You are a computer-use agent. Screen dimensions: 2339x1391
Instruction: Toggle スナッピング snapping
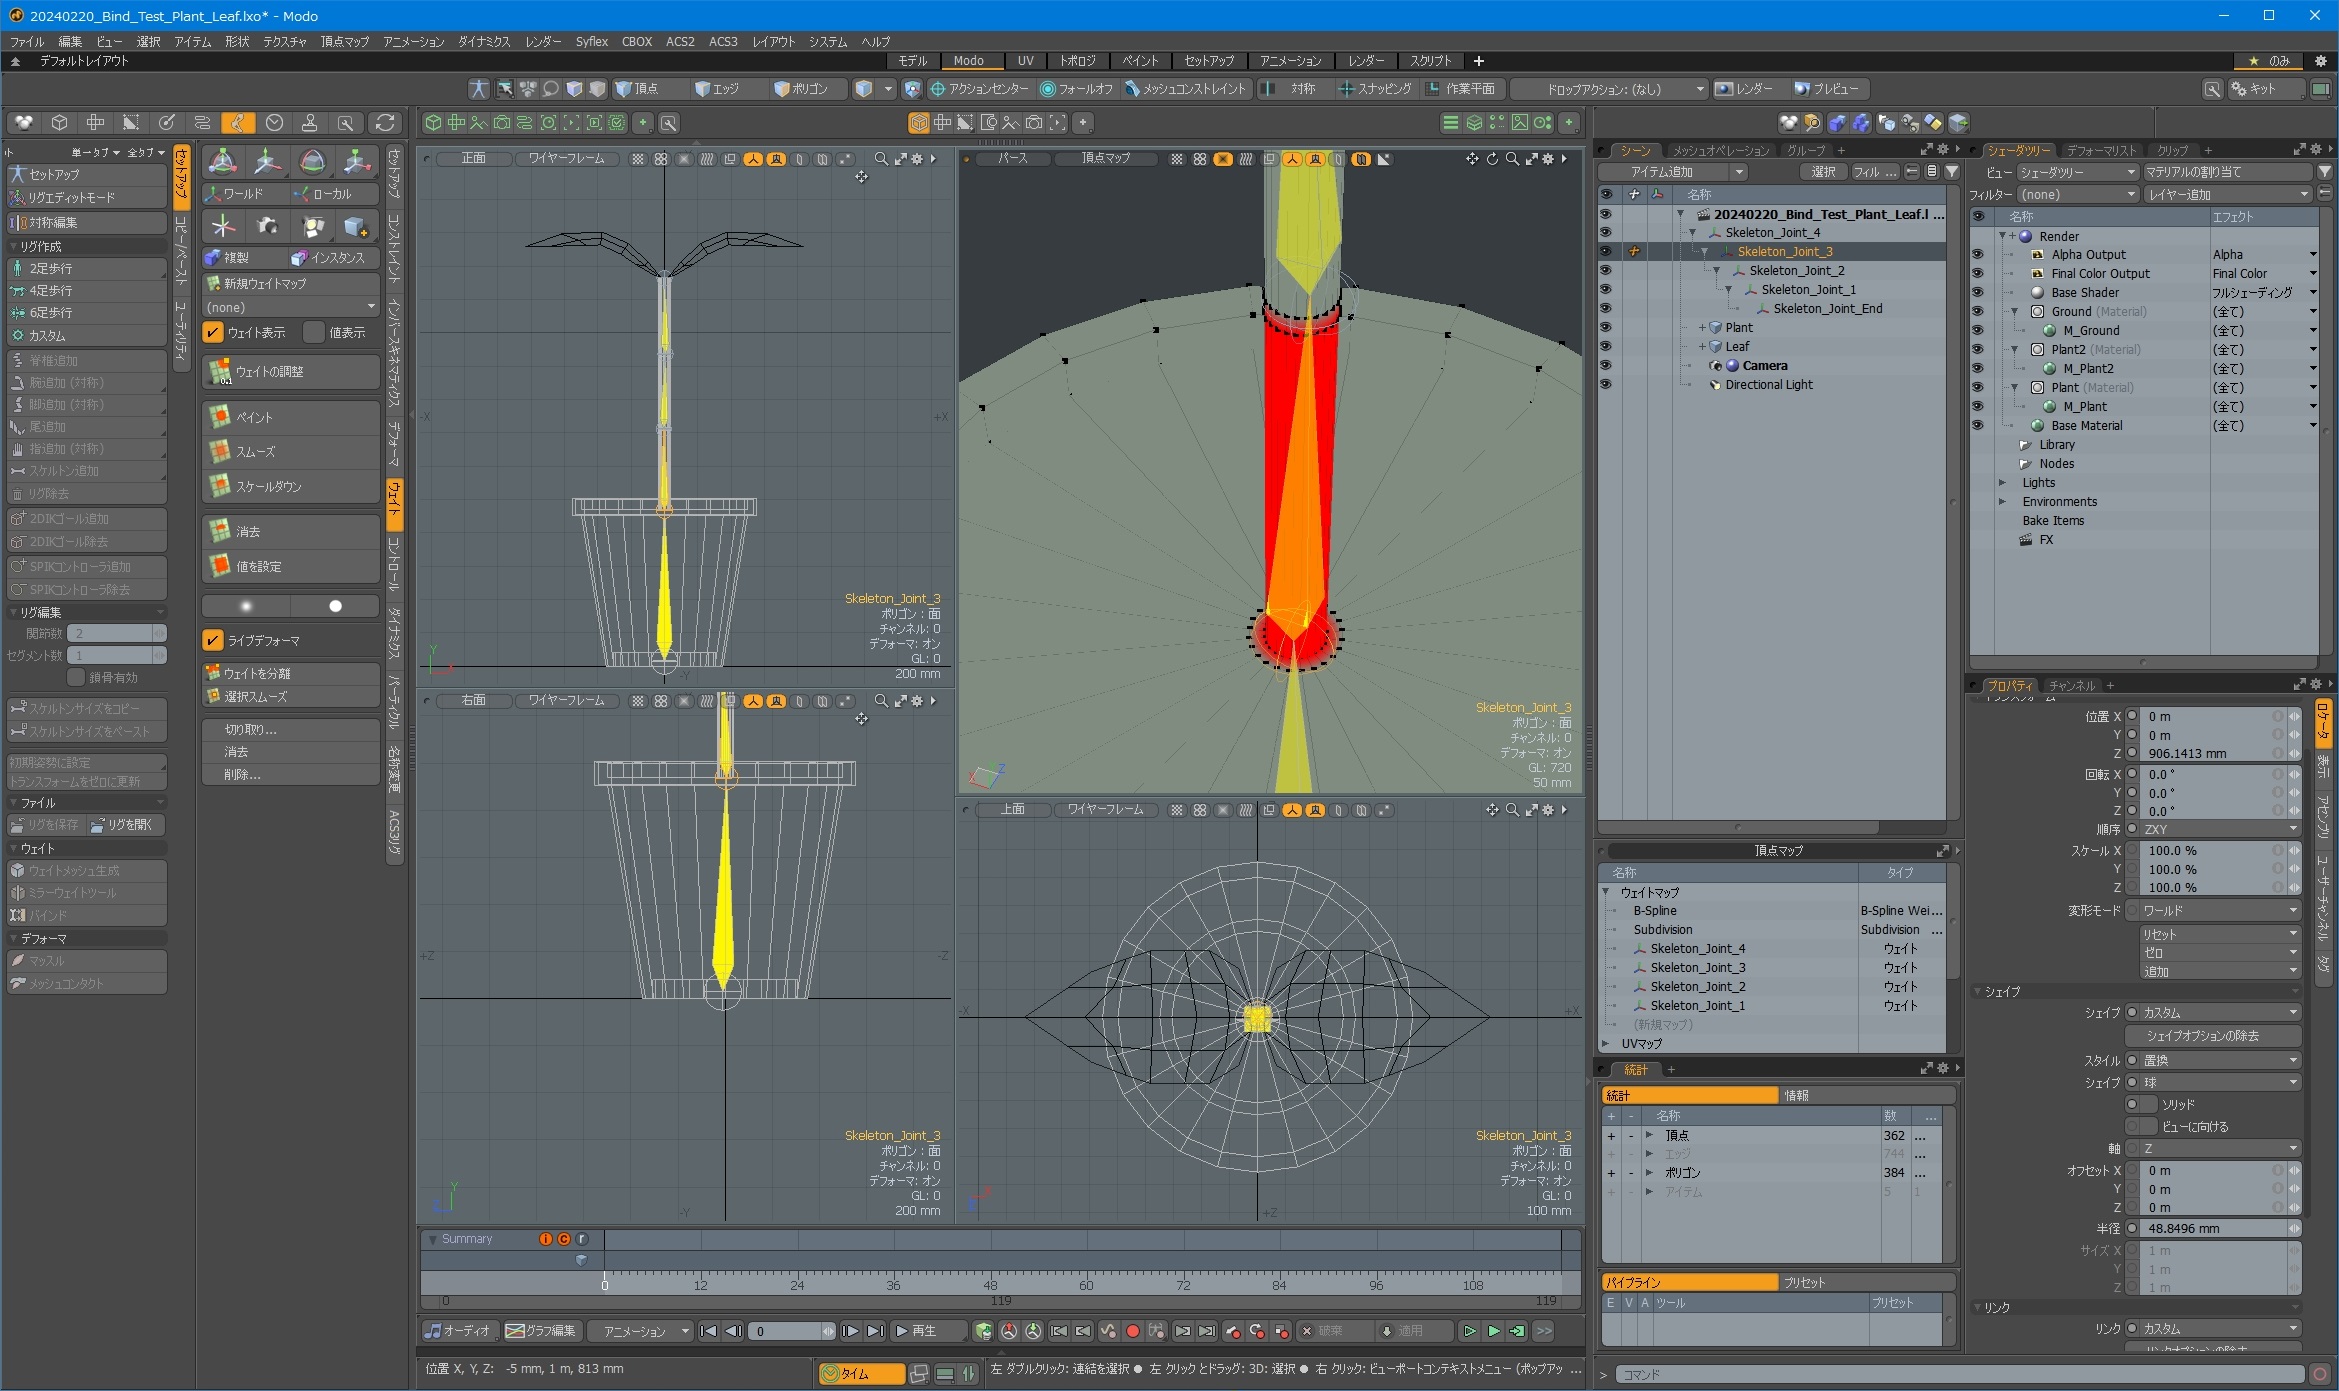point(1375,89)
